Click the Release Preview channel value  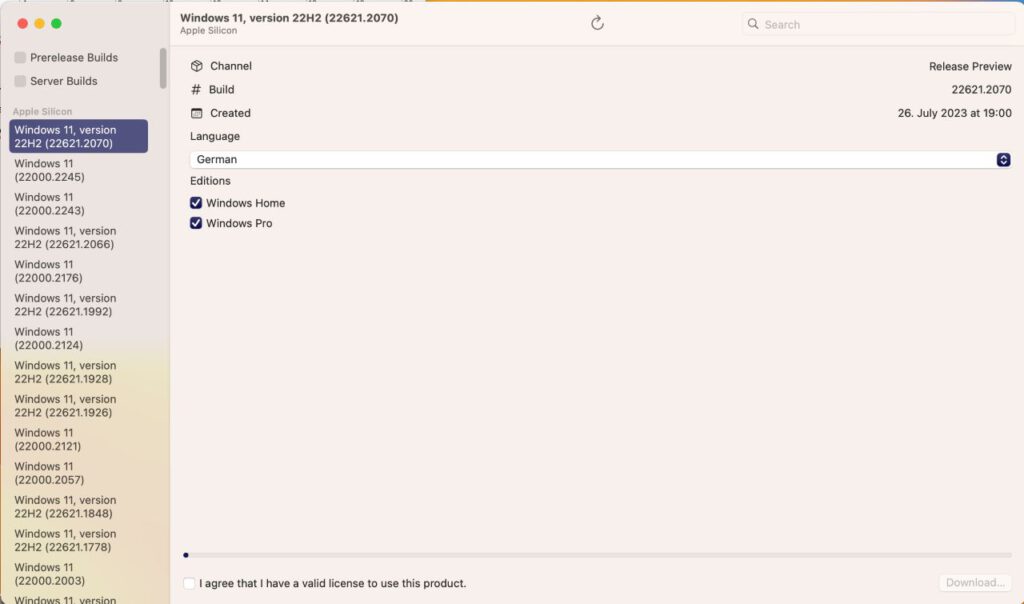(970, 66)
